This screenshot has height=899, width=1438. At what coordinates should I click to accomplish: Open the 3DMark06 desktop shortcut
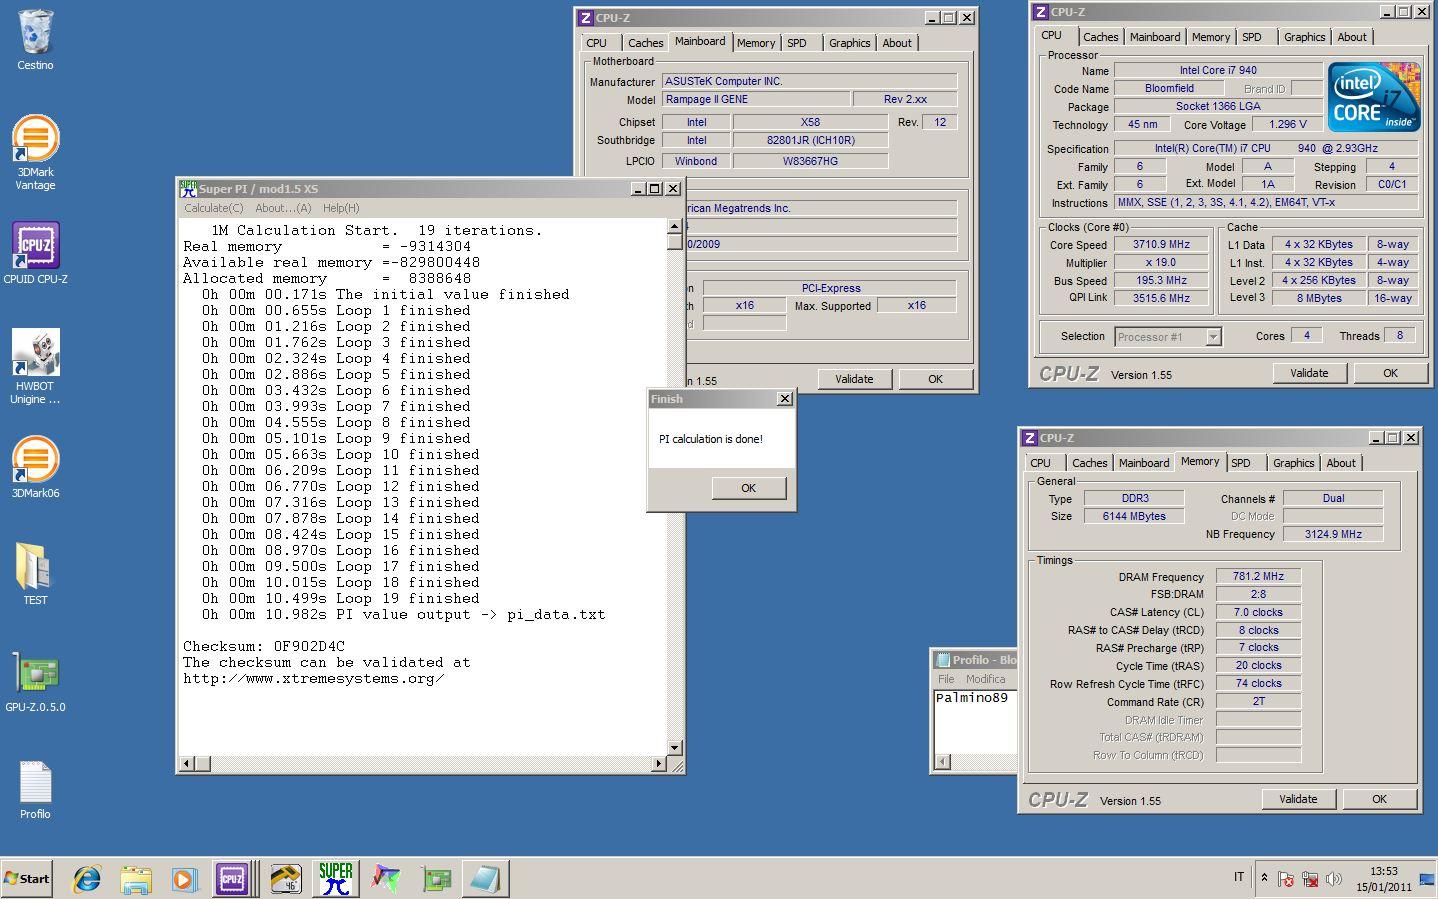coord(35,467)
